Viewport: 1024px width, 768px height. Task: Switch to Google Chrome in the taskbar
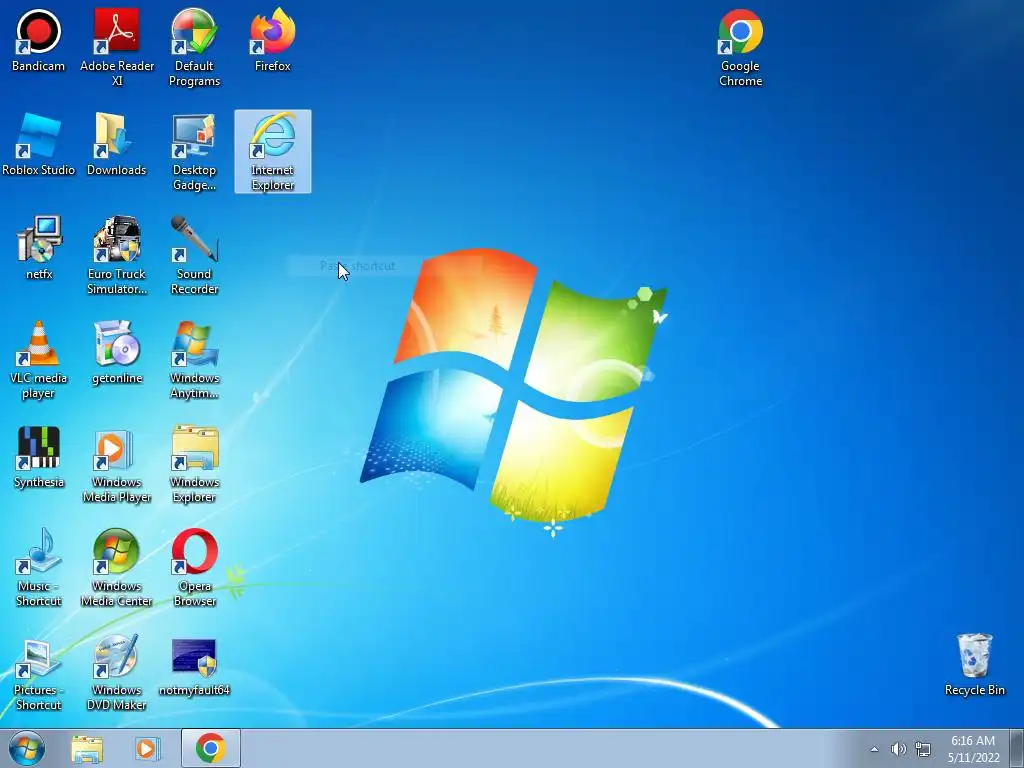coord(210,748)
